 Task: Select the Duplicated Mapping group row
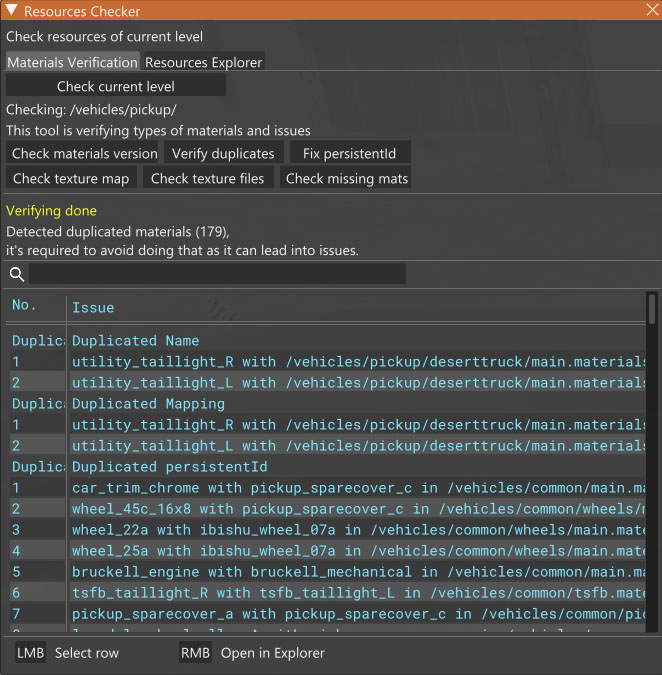[x=148, y=404]
